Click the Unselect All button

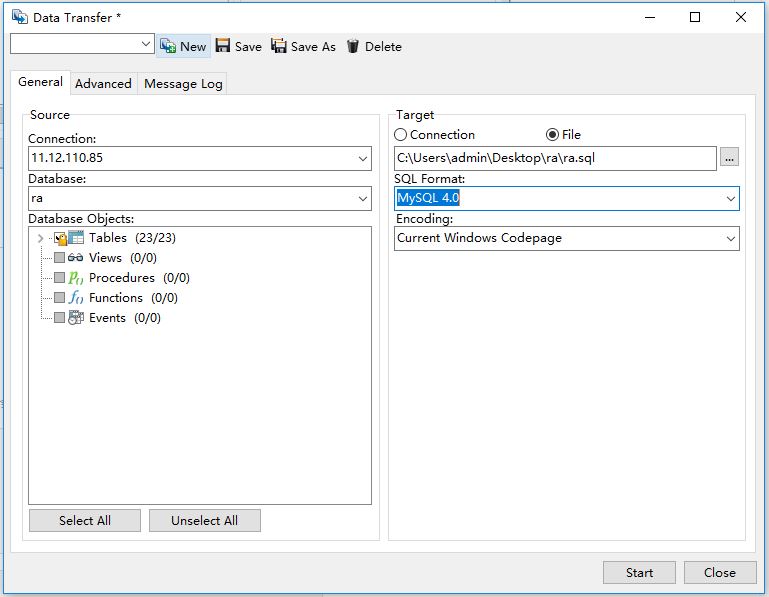pos(205,520)
